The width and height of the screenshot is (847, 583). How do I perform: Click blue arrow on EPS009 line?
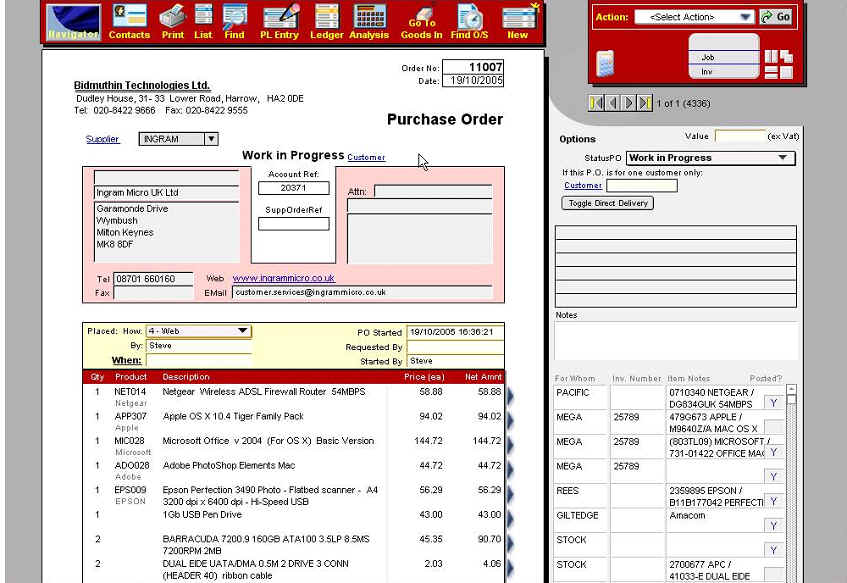510,495
